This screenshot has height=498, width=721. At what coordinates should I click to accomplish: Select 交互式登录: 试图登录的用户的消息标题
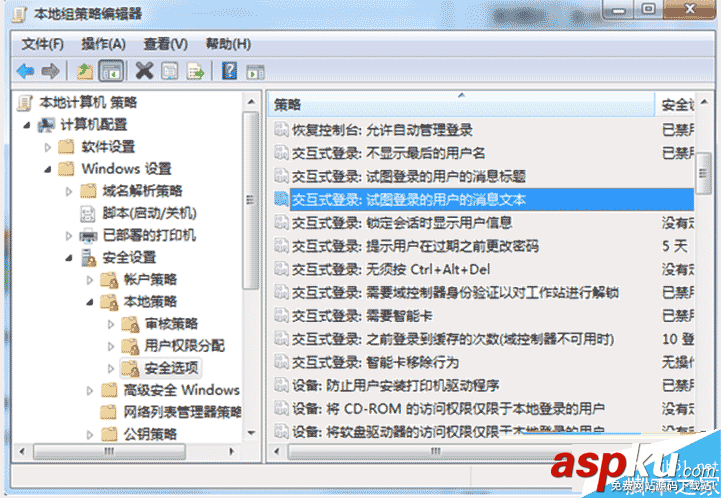point(409,176)
